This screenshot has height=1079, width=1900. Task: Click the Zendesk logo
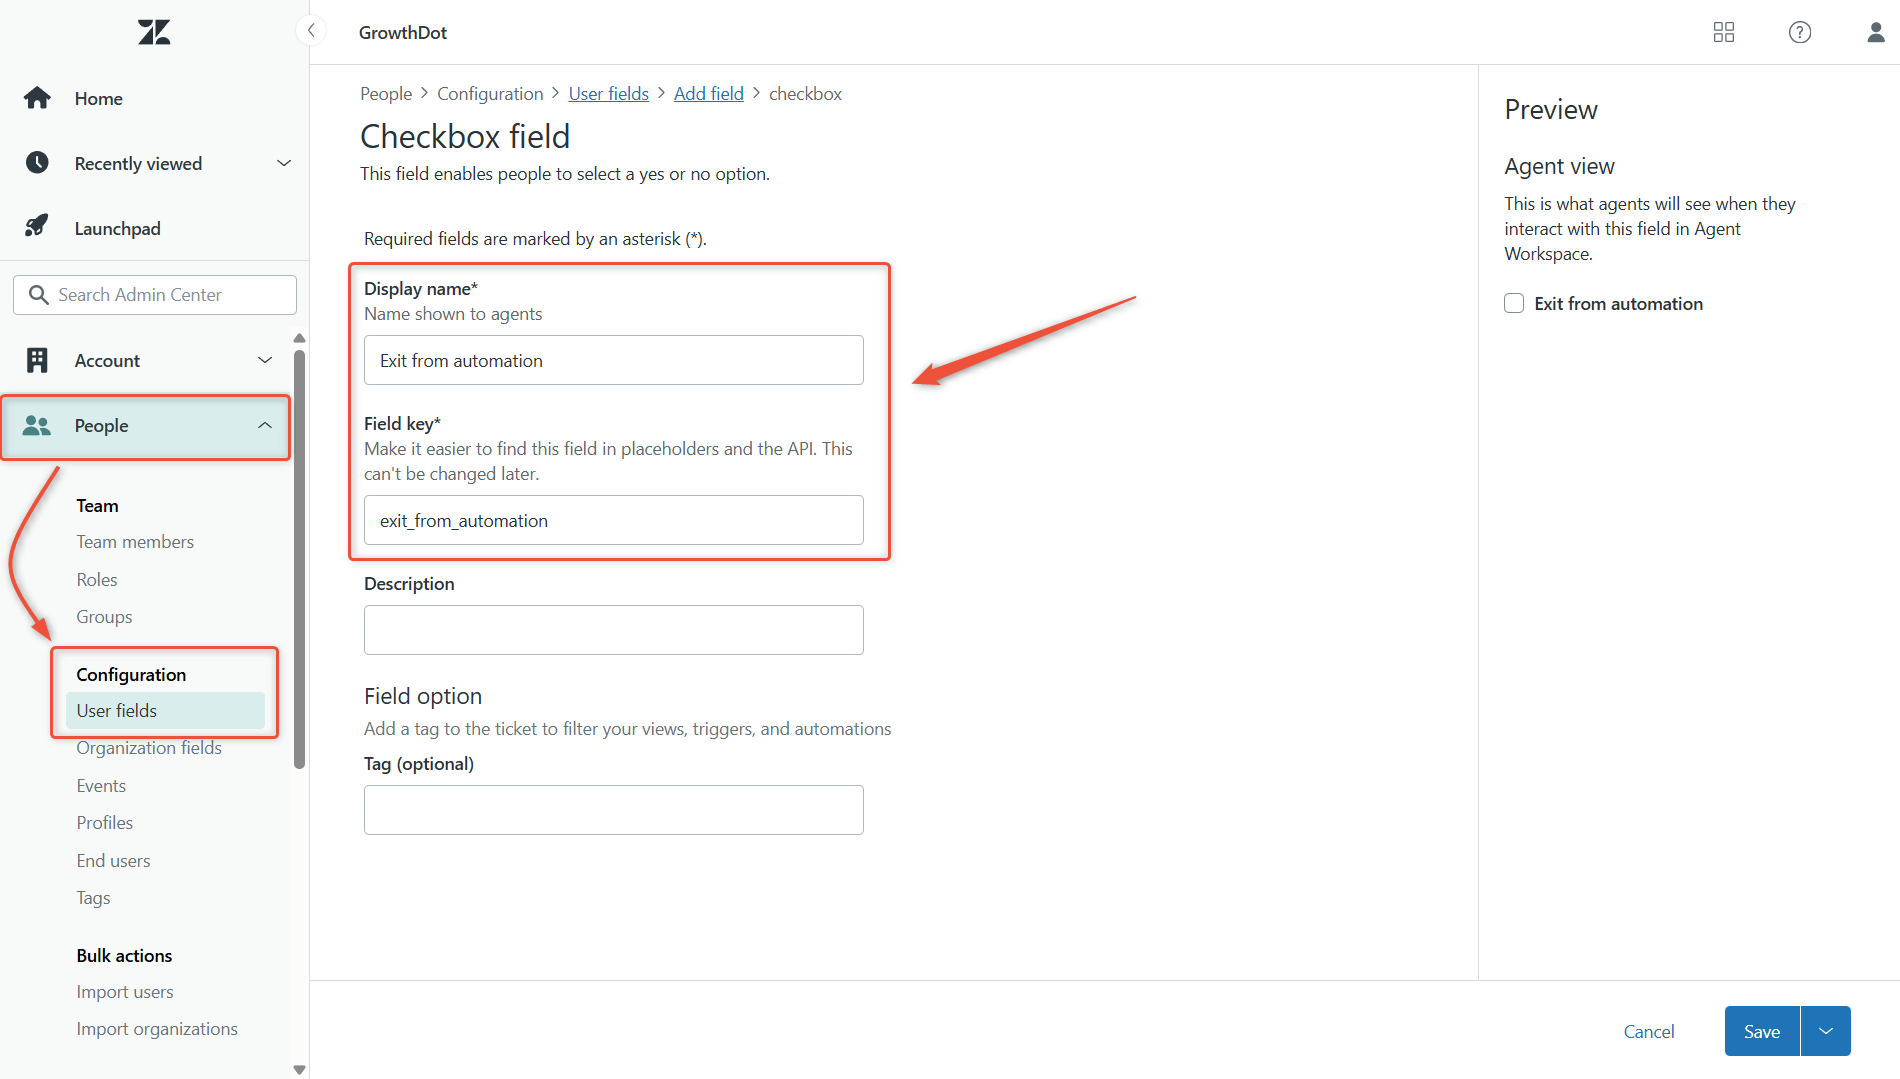pos(153,31)
